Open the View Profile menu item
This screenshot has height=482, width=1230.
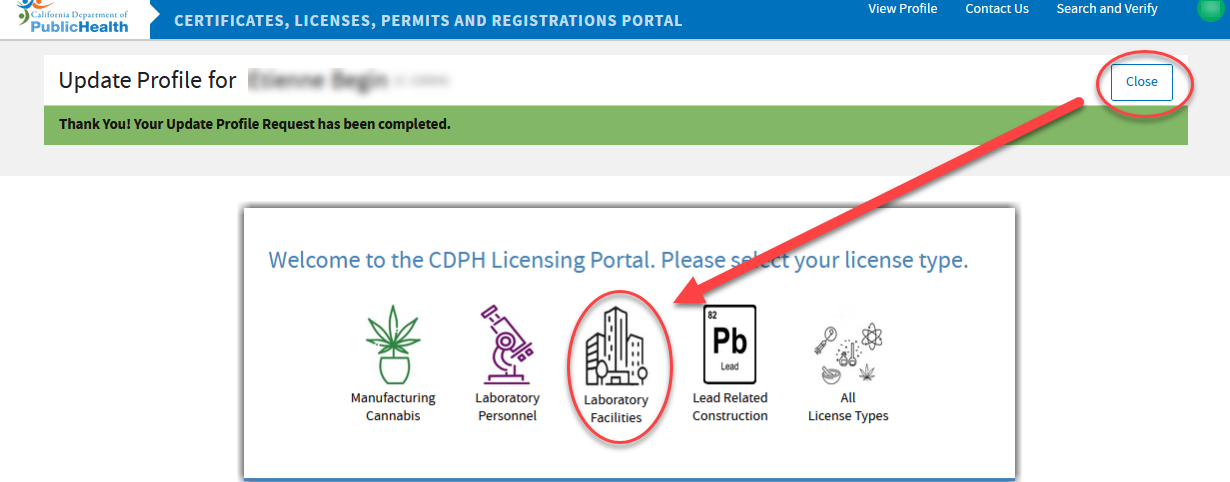pyautogui.click(x=903, y=9)
